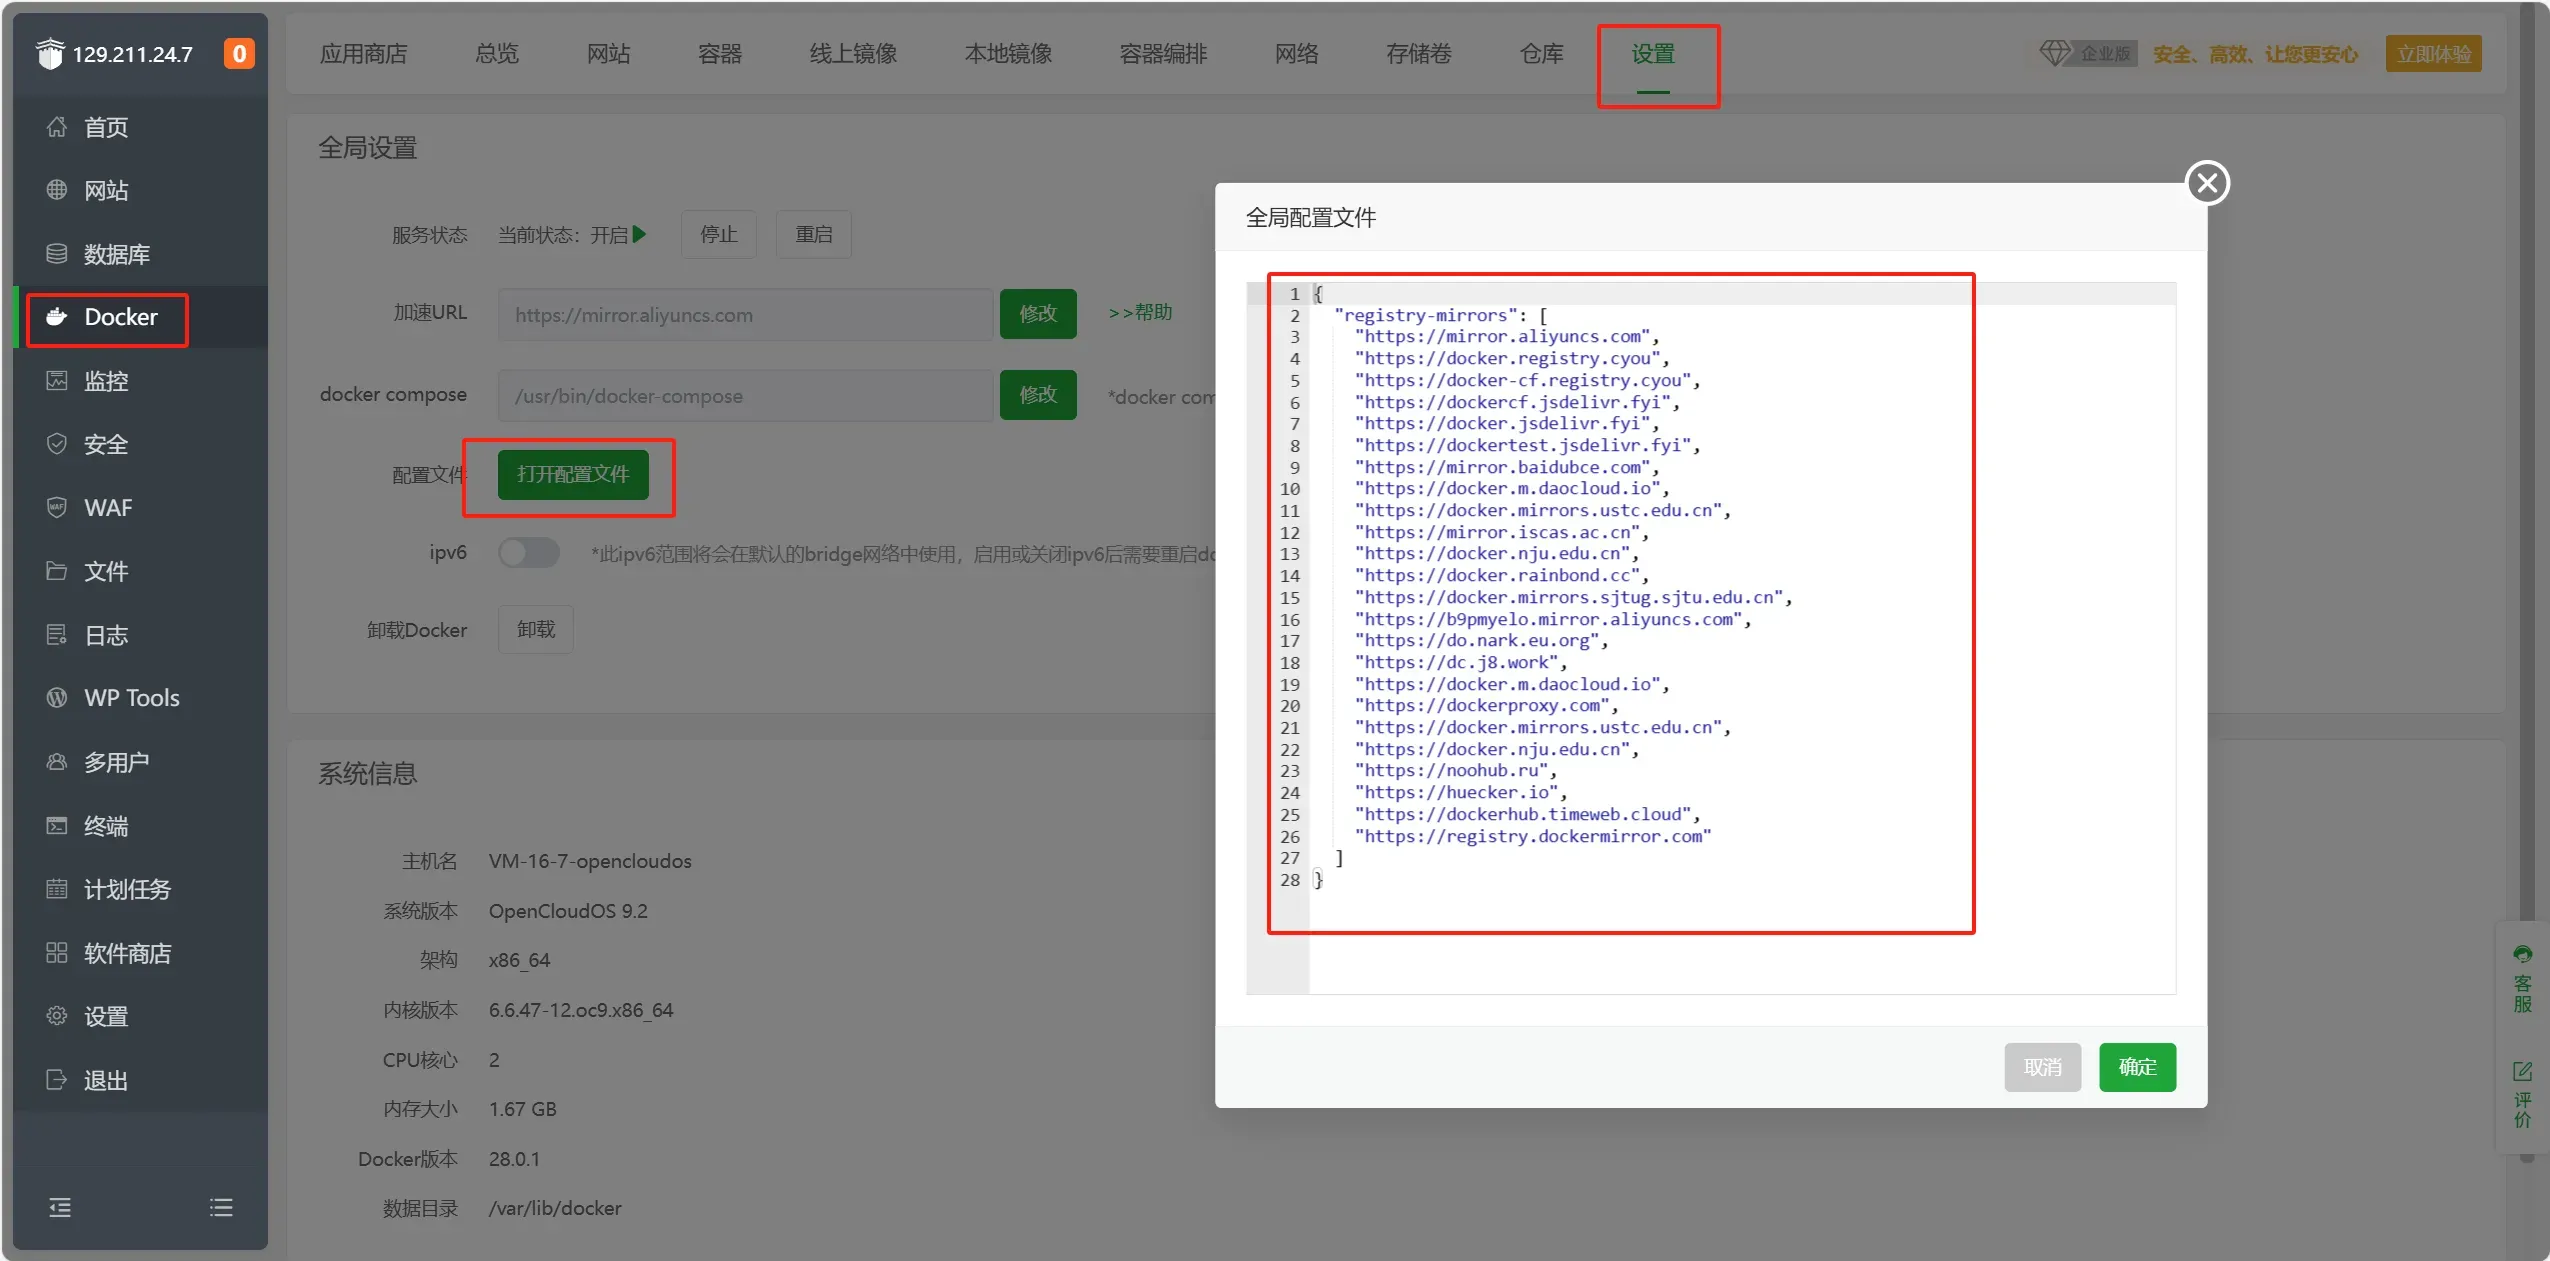The width and height of the screenshot is (2550, 1261).
Task: Click the WAF shield icon in sidebar
Action: (x=57, y=507)
